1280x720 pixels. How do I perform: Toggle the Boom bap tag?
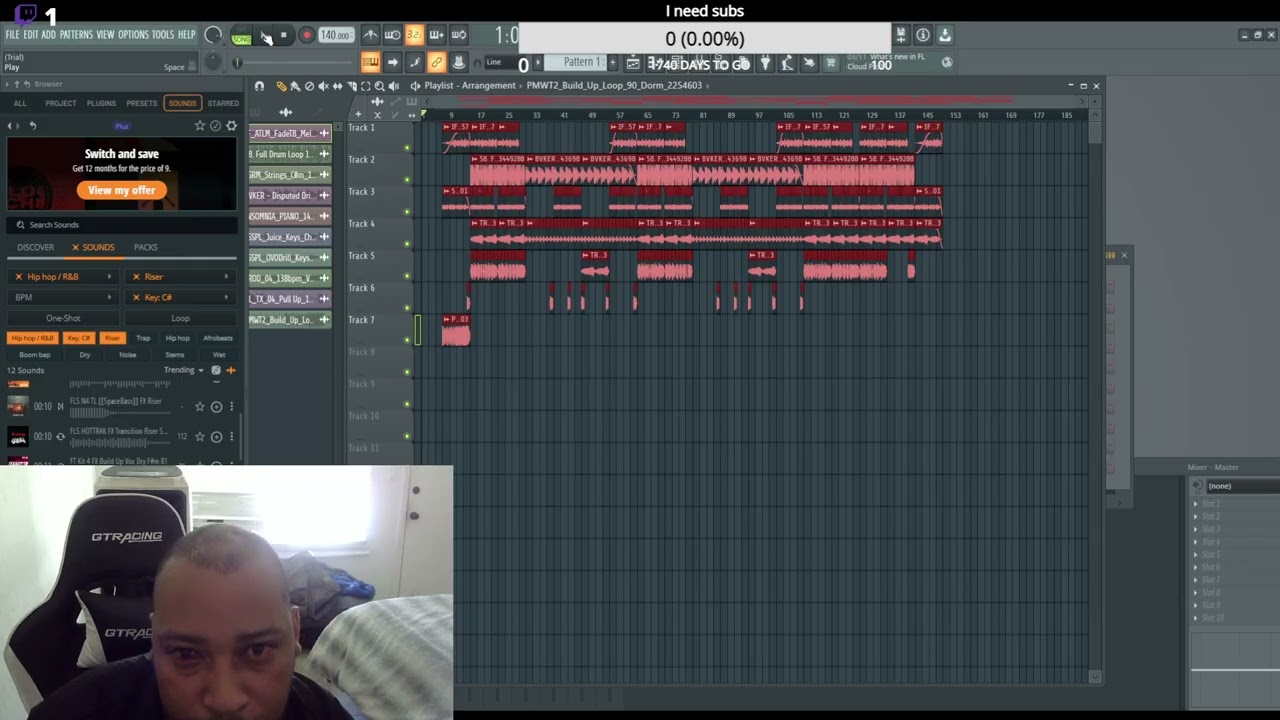tap(34, 355)
